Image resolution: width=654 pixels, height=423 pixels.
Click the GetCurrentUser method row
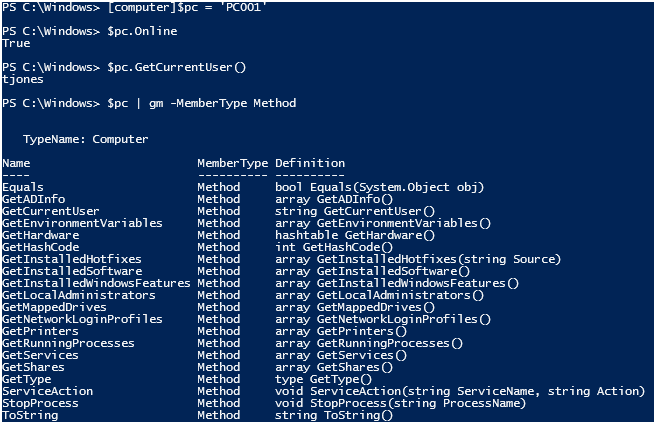(x=50, y=211)
